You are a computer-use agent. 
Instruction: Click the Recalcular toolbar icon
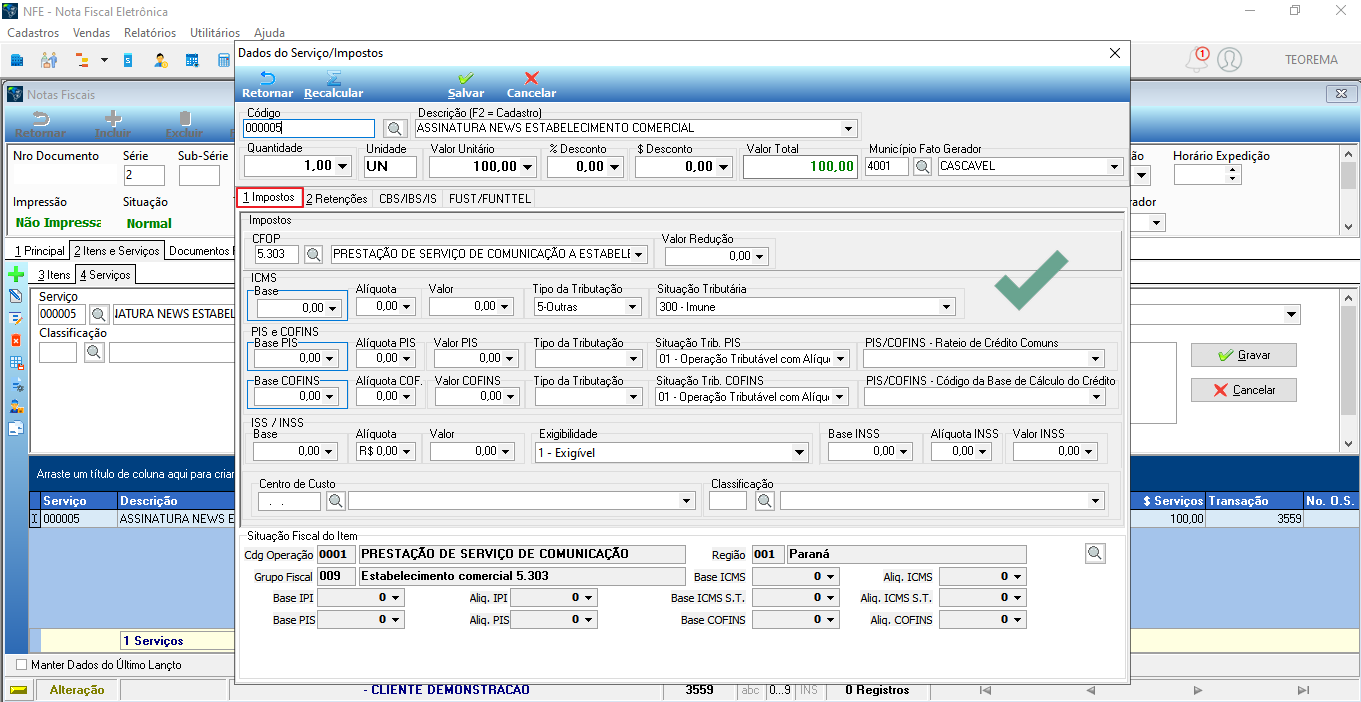(x=334, y=78)
